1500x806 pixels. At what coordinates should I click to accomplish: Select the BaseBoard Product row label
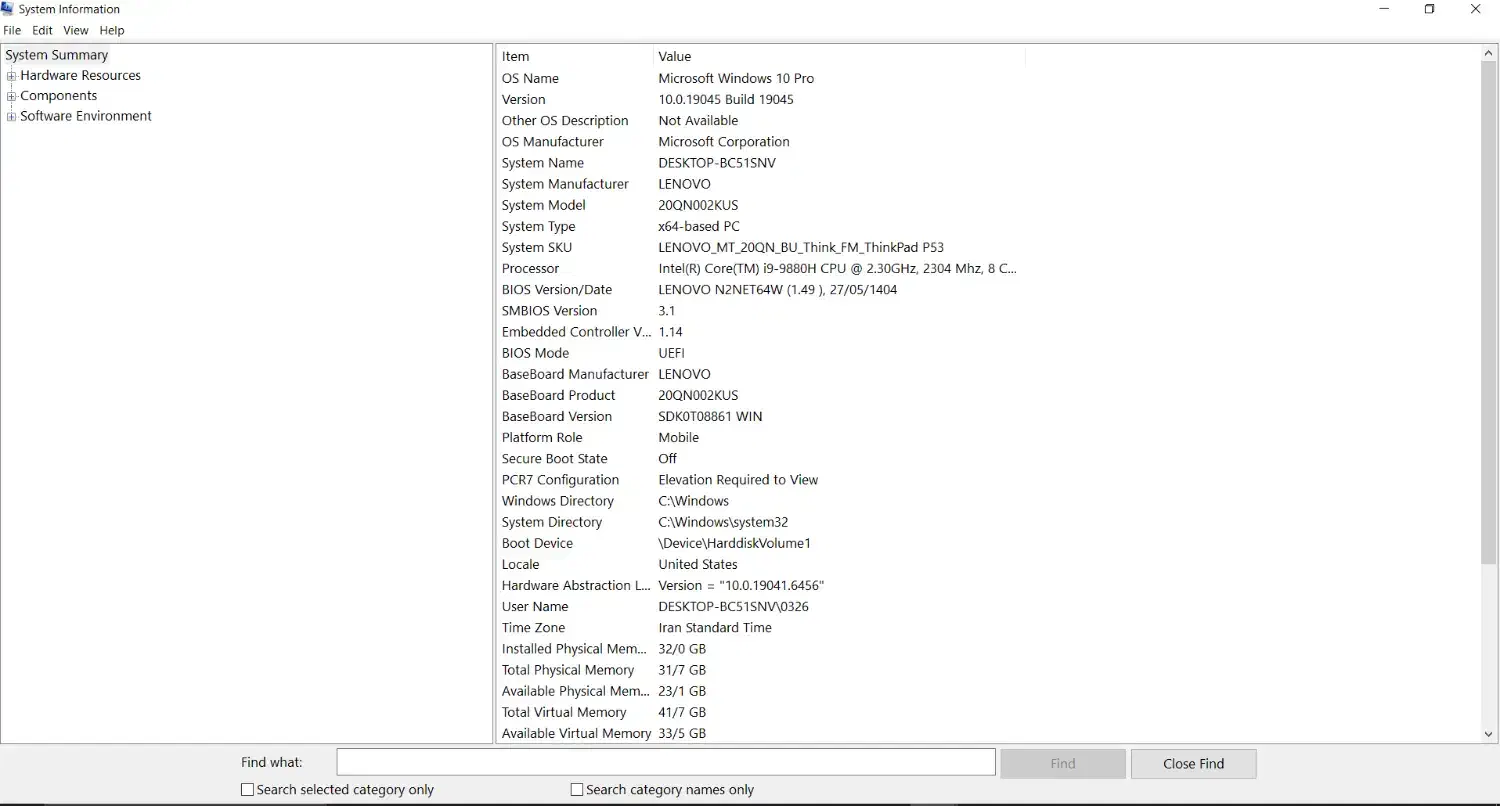559,395
